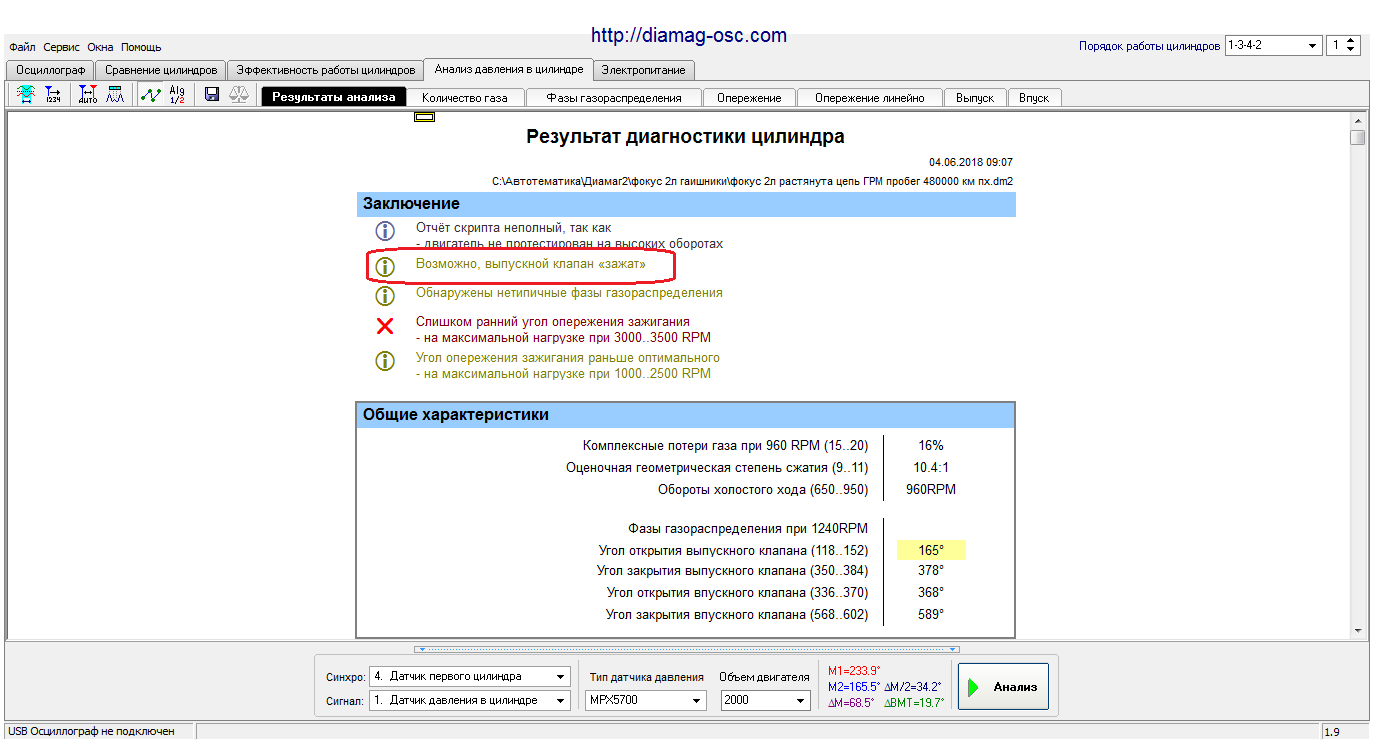
Task: Open Фазы газораспределения sub-tab
Action: pyautogui.click(x=614, y=98)
